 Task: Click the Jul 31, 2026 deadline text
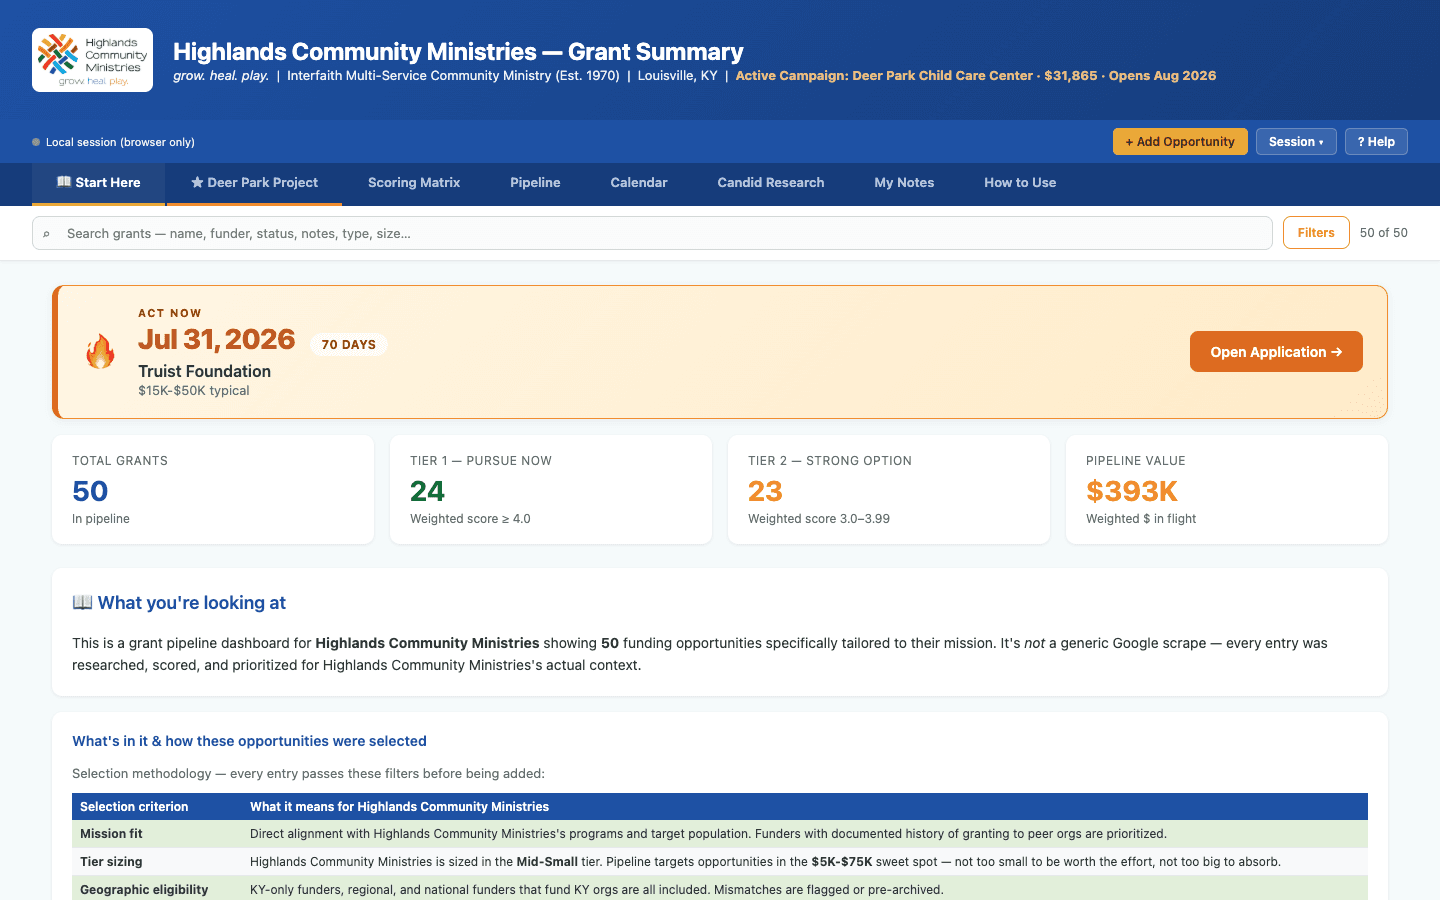[x=217, y=339]
